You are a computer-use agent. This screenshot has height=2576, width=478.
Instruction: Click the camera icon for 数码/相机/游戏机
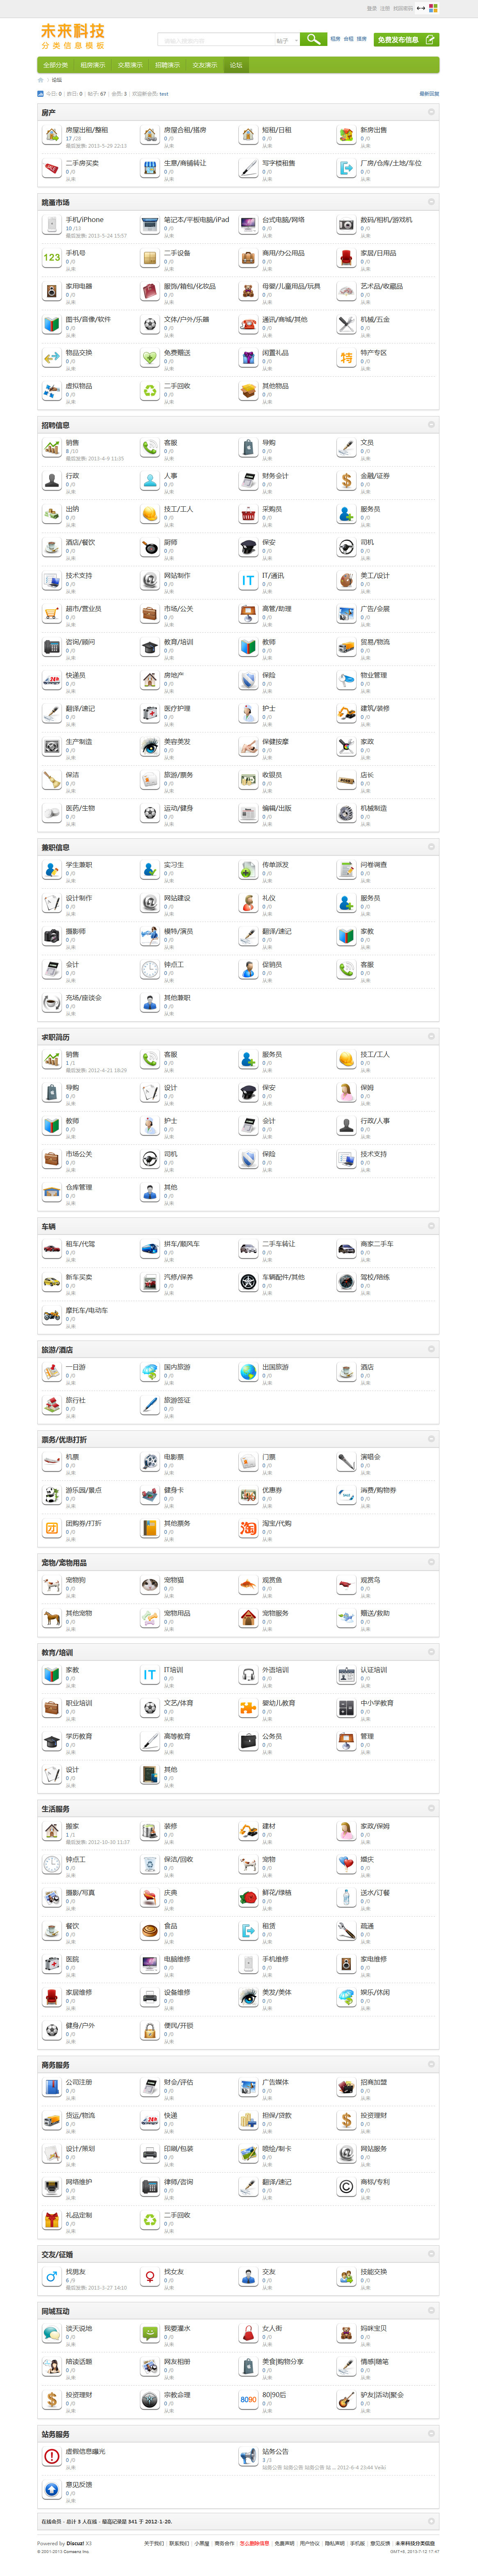[x=346, y=225]
